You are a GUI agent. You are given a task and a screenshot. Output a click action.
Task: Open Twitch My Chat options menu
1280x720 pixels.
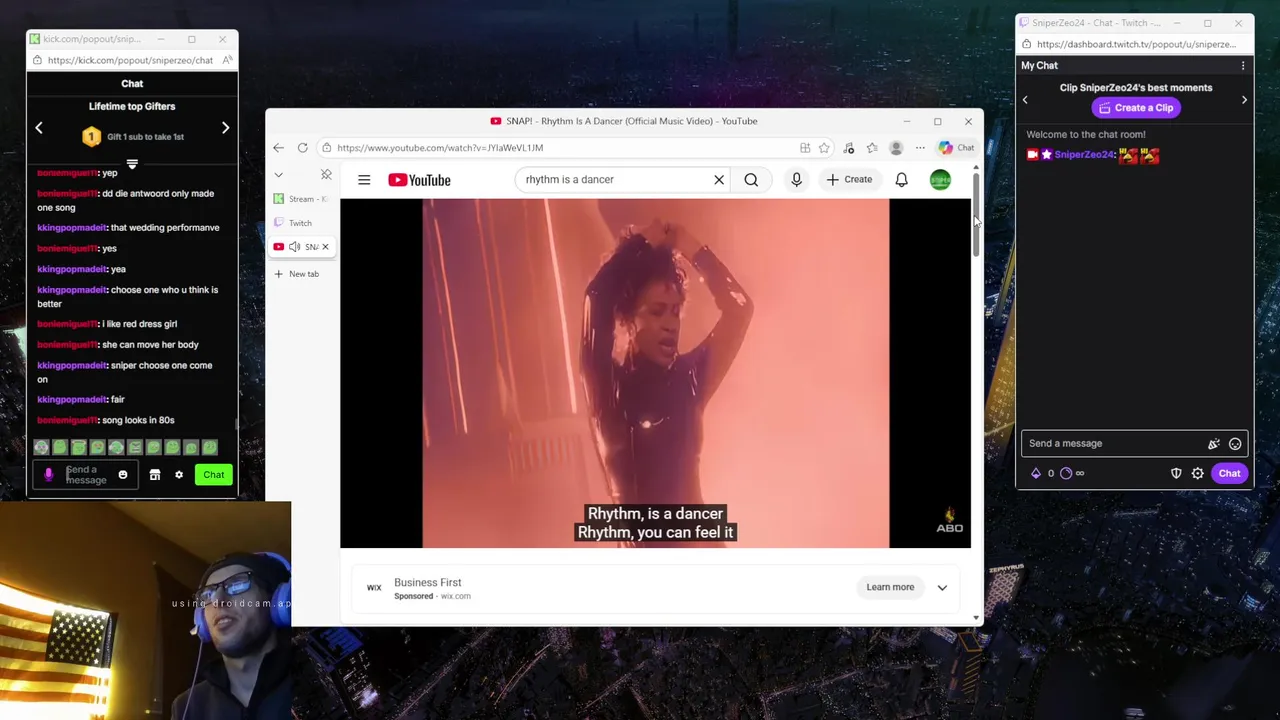coord(1243,66)
